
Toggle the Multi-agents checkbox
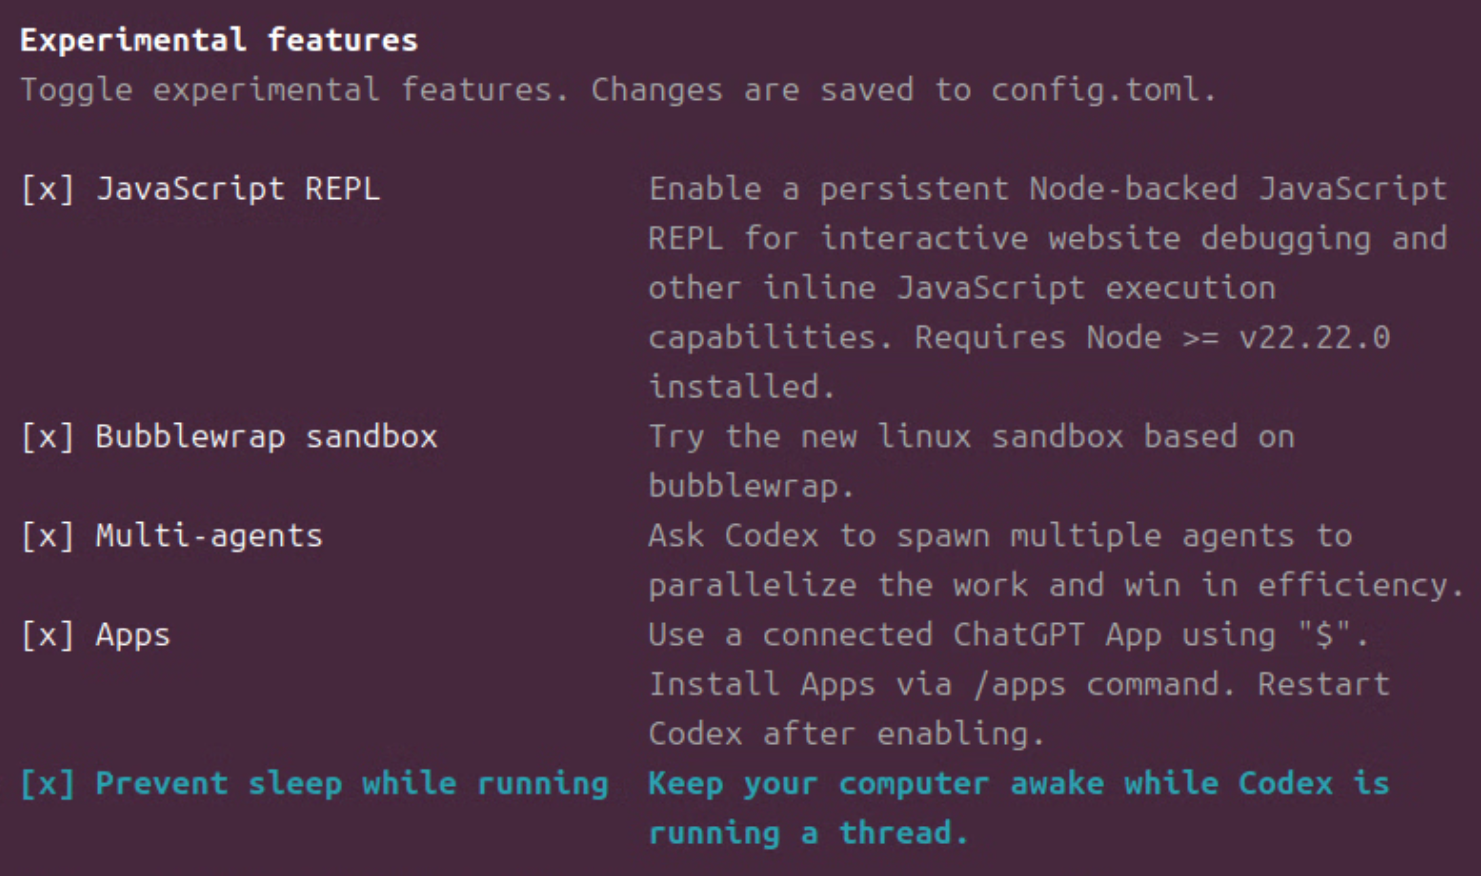(x=47, y=536)
